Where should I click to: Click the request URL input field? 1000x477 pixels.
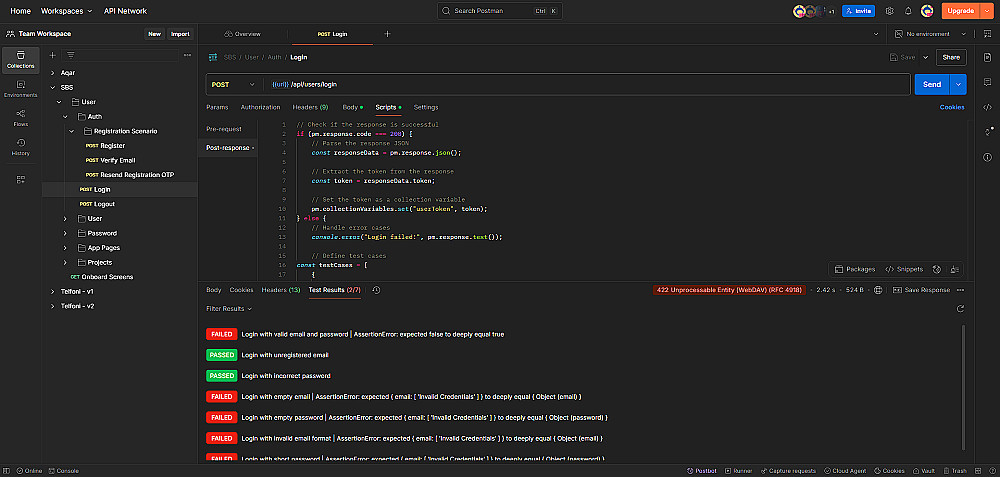pos(580,85)
